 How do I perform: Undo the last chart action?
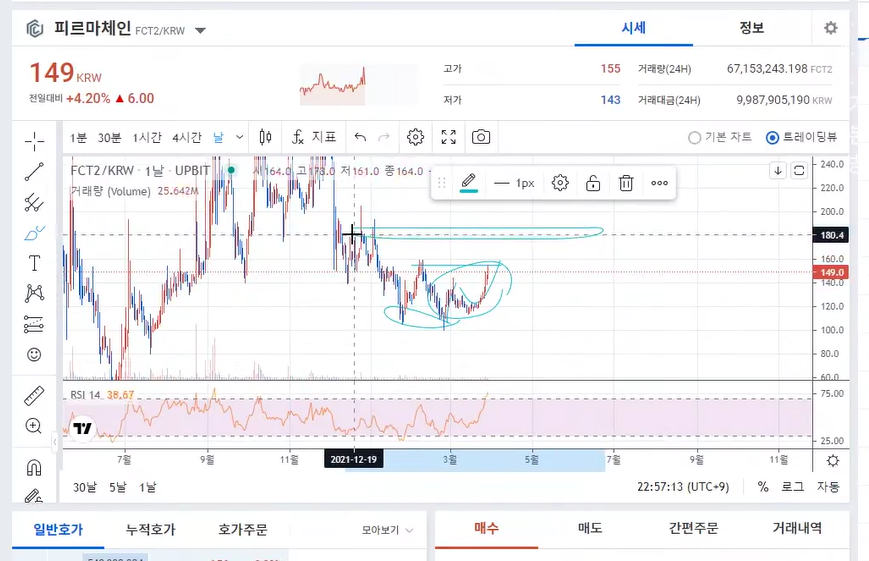[x=360, y=137]
